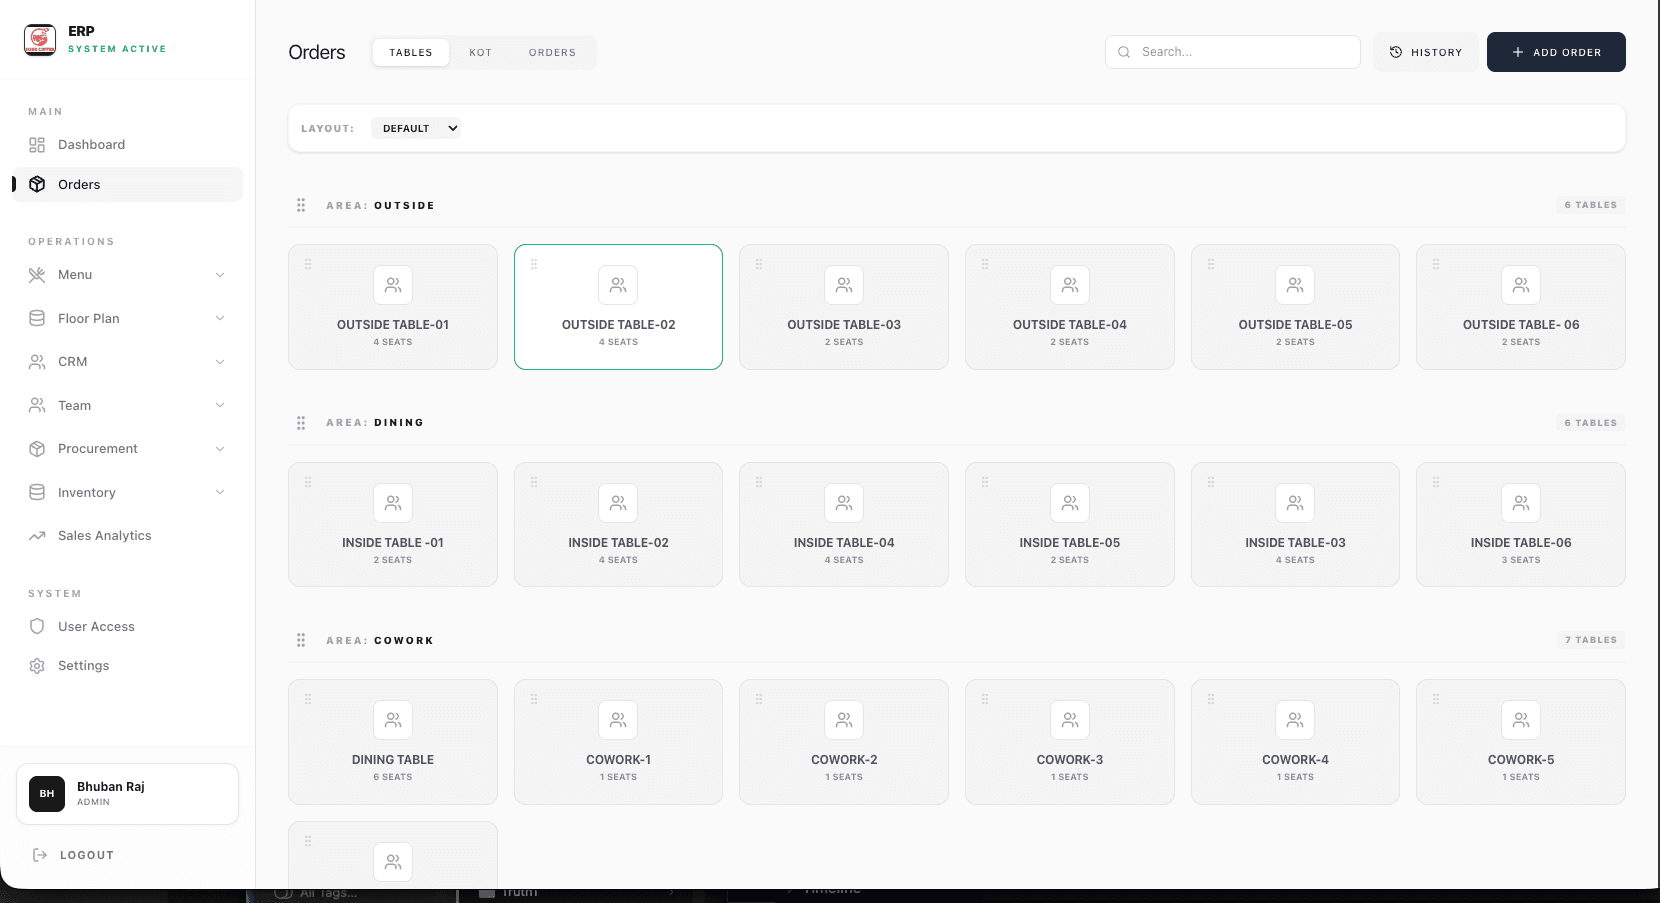The image size is (1660, 903).
Task: Click 6 TABLES badge in DINING area
Action: [1591, 423]
